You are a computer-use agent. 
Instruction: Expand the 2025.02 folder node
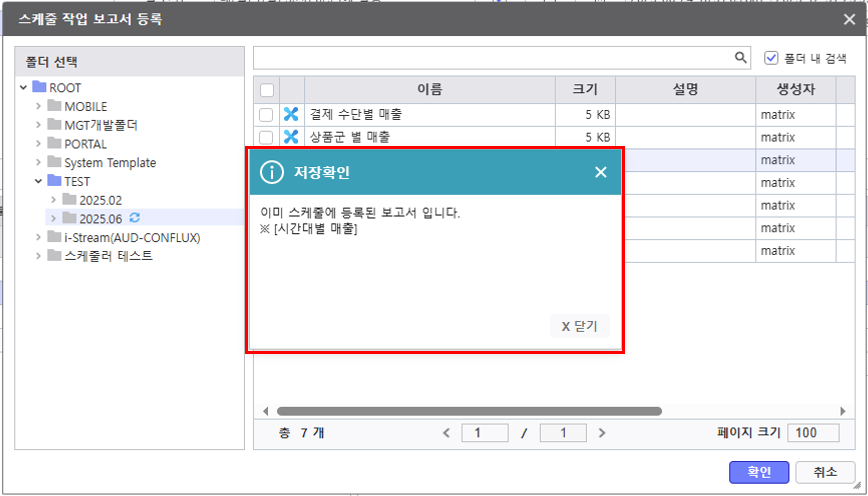pos(53,200)
